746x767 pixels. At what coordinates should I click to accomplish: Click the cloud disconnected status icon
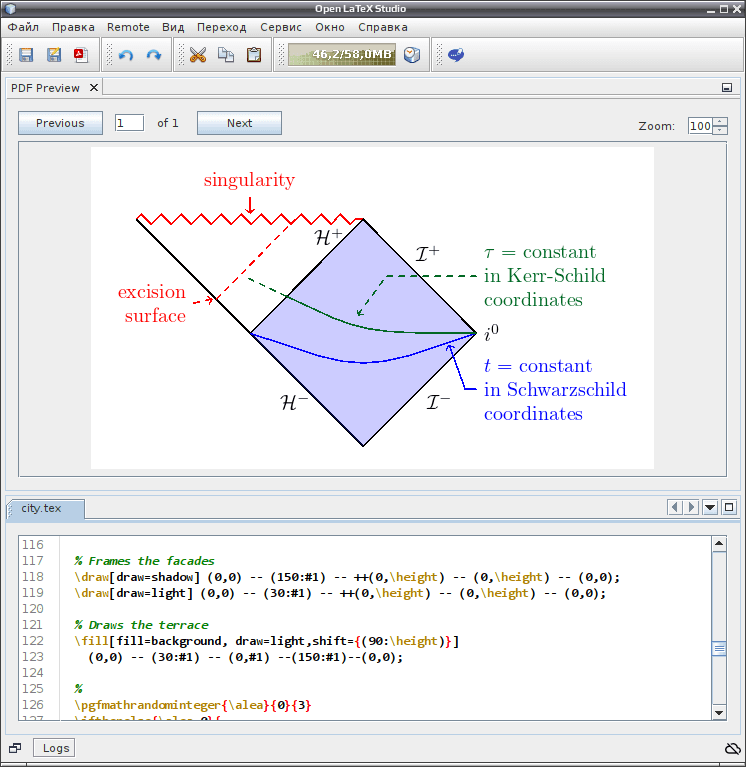[x=732, y=748]
